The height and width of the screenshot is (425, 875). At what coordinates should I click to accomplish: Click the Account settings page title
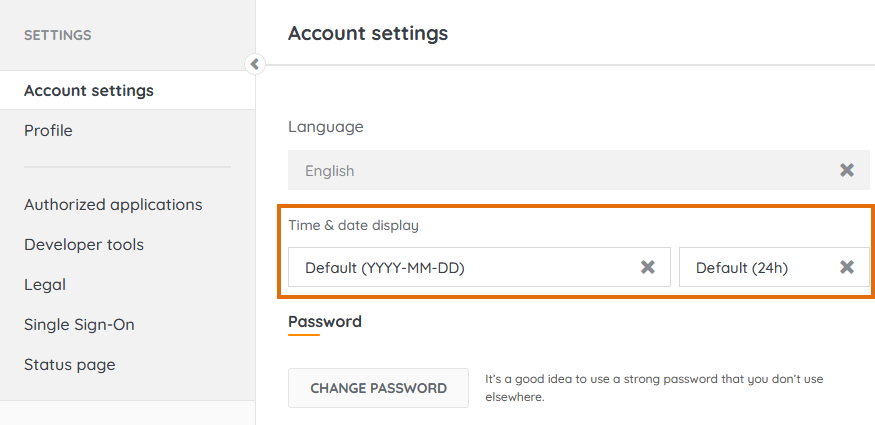[x=368, y=34]
